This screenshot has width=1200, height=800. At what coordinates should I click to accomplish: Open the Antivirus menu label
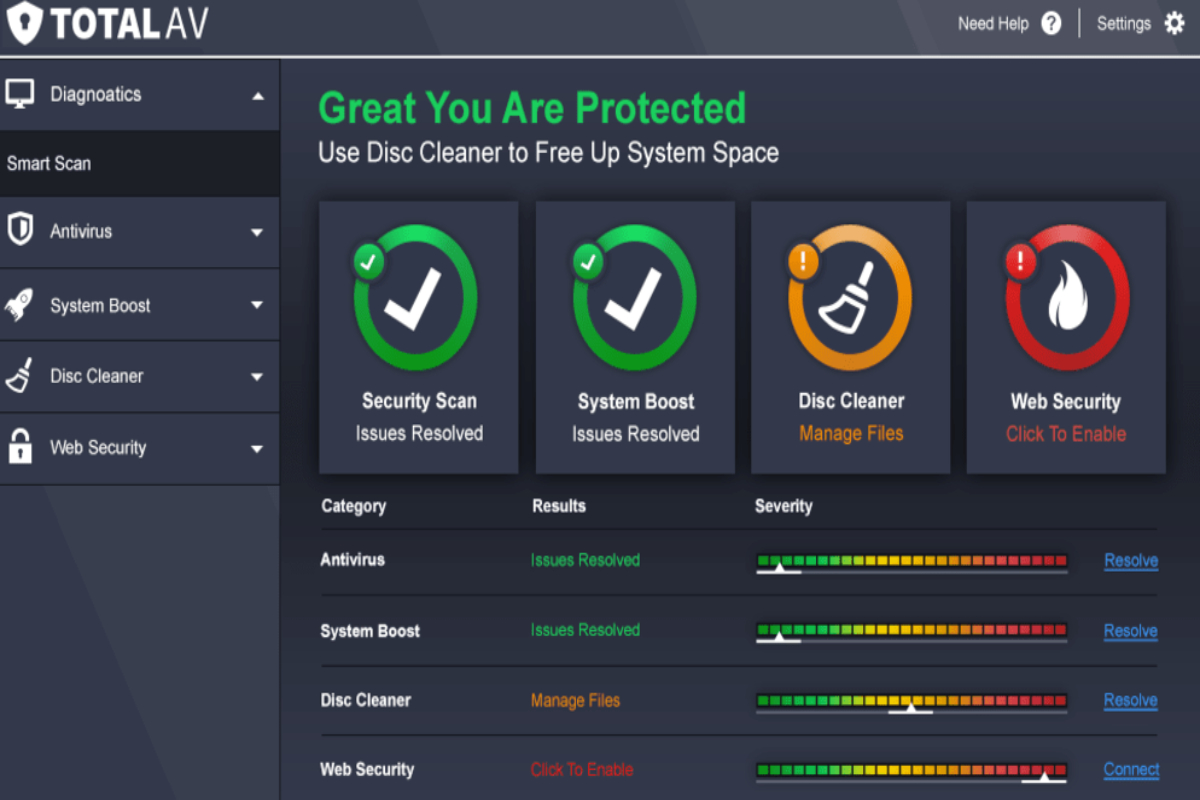click(x=81, y=231)
